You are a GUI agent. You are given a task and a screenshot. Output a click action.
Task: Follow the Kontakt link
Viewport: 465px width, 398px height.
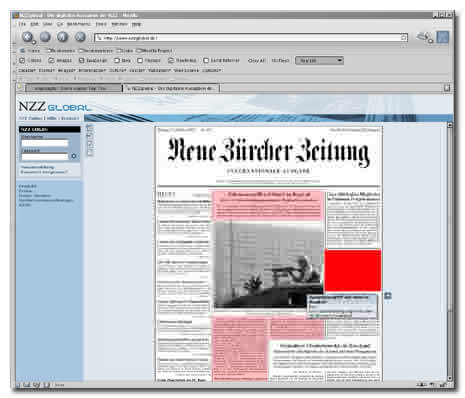point(70,118)
